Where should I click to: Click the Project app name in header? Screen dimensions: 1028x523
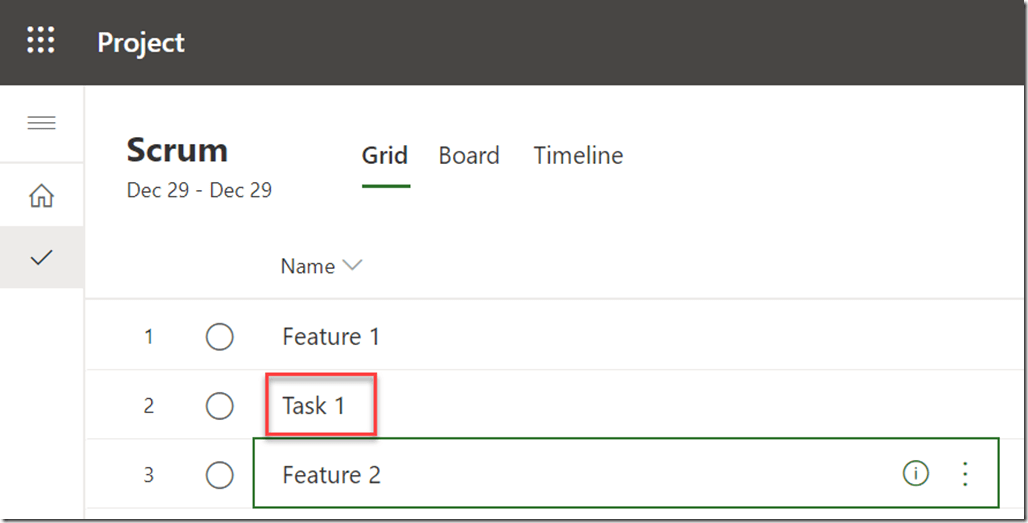pyautogui.click(x=141, y=43)
